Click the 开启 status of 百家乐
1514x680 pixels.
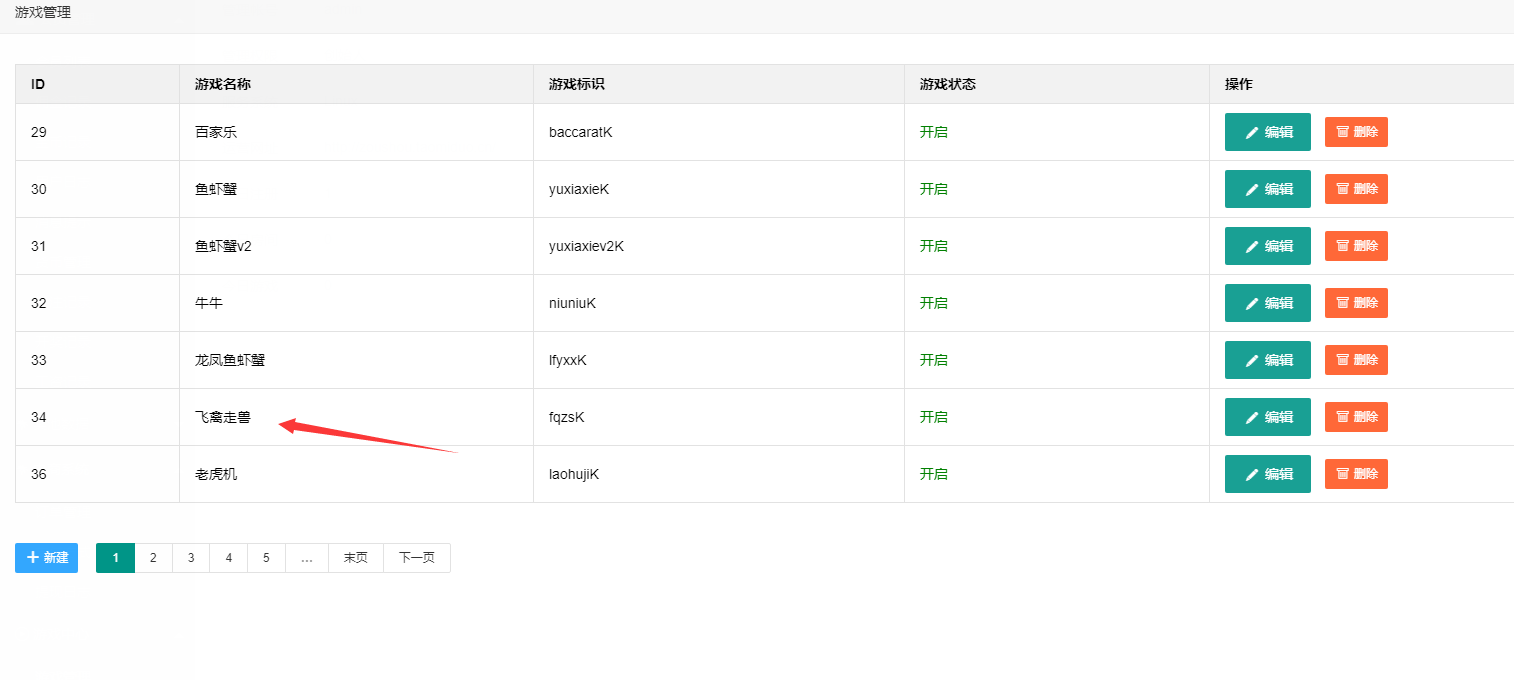pos(933,132)
